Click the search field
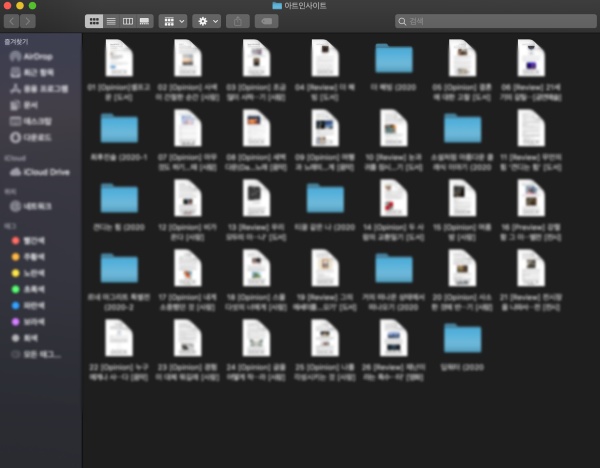 (496, 21)
